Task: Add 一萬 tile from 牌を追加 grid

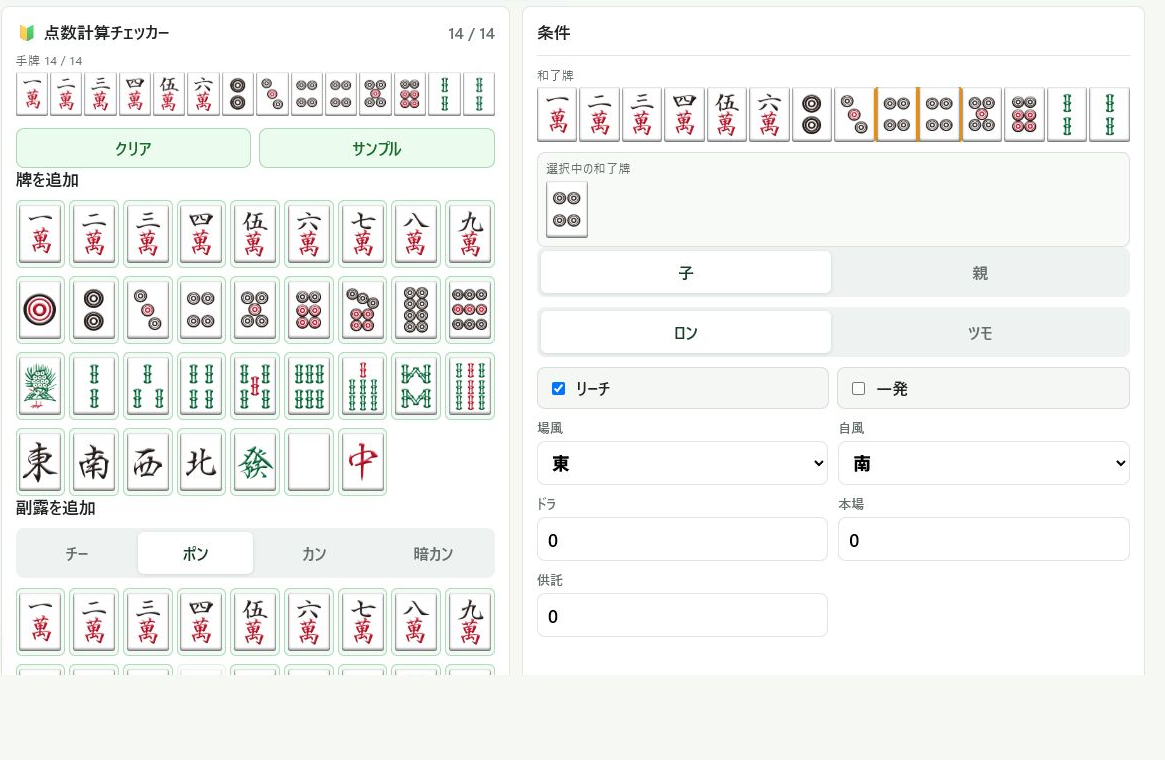Action: (x=40, y=234)
